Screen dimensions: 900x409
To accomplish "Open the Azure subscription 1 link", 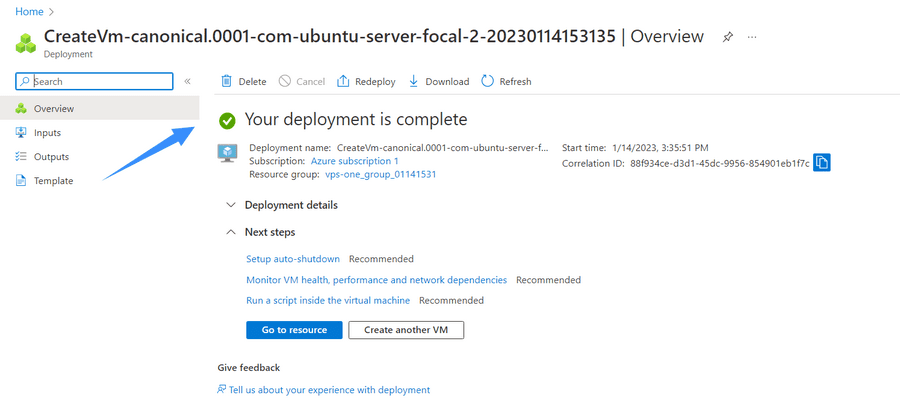I will tap(355, 161).
